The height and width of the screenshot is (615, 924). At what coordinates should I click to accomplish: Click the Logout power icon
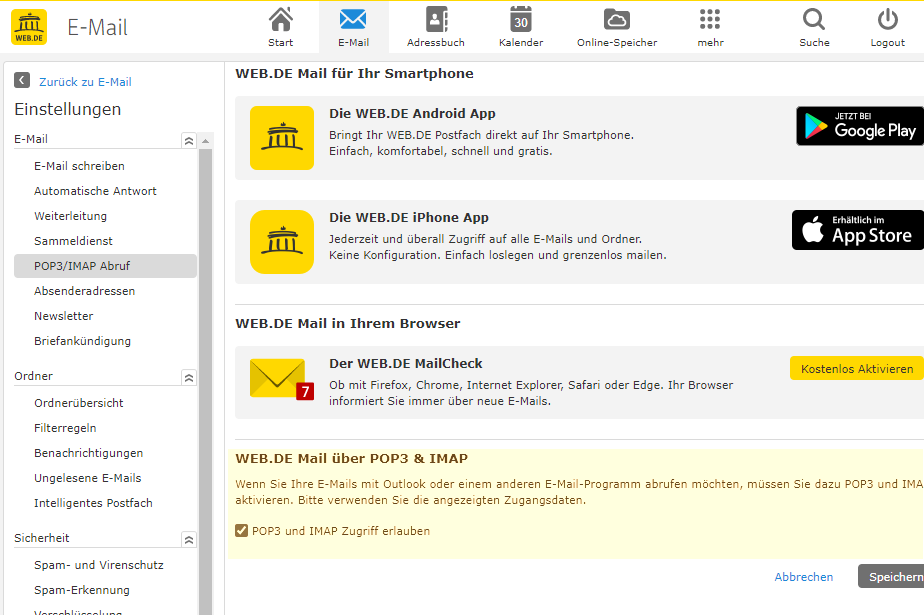click(887, 19)
